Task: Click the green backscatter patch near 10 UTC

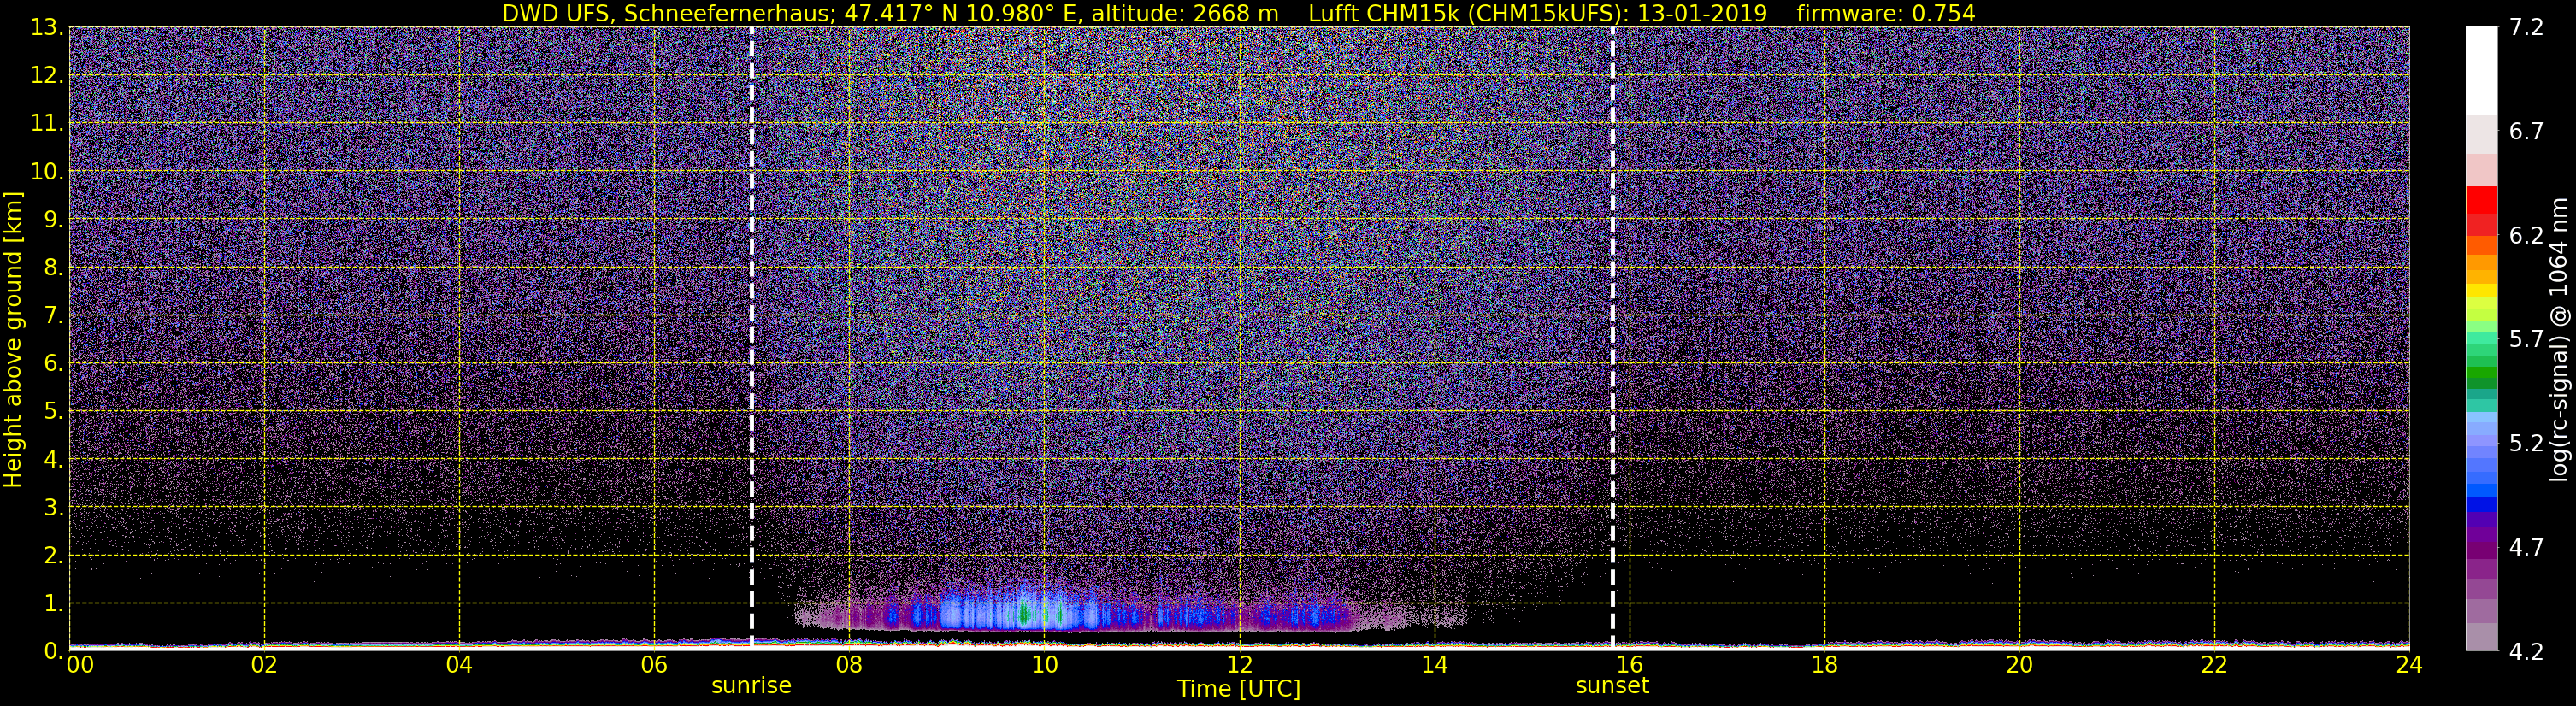Action: [x=1025, y=614]
